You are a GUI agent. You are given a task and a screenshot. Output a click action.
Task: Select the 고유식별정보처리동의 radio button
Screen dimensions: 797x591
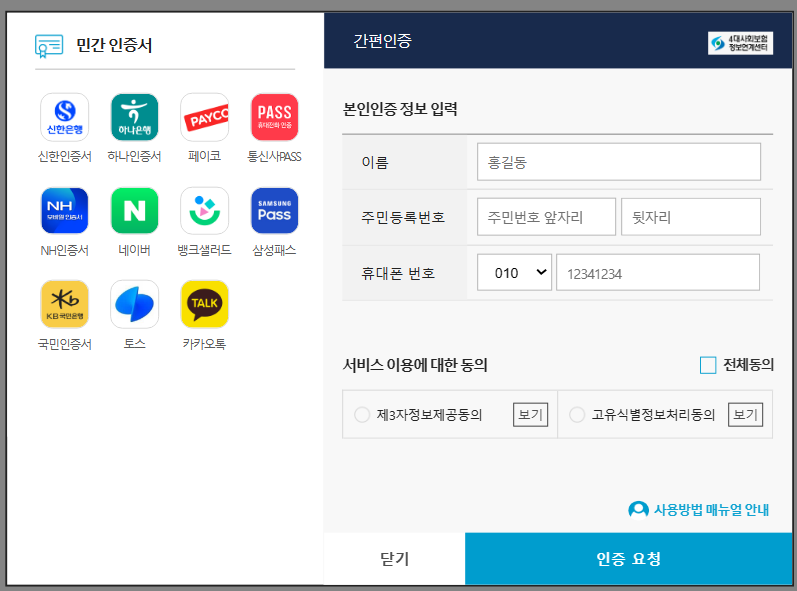point(577,415)
